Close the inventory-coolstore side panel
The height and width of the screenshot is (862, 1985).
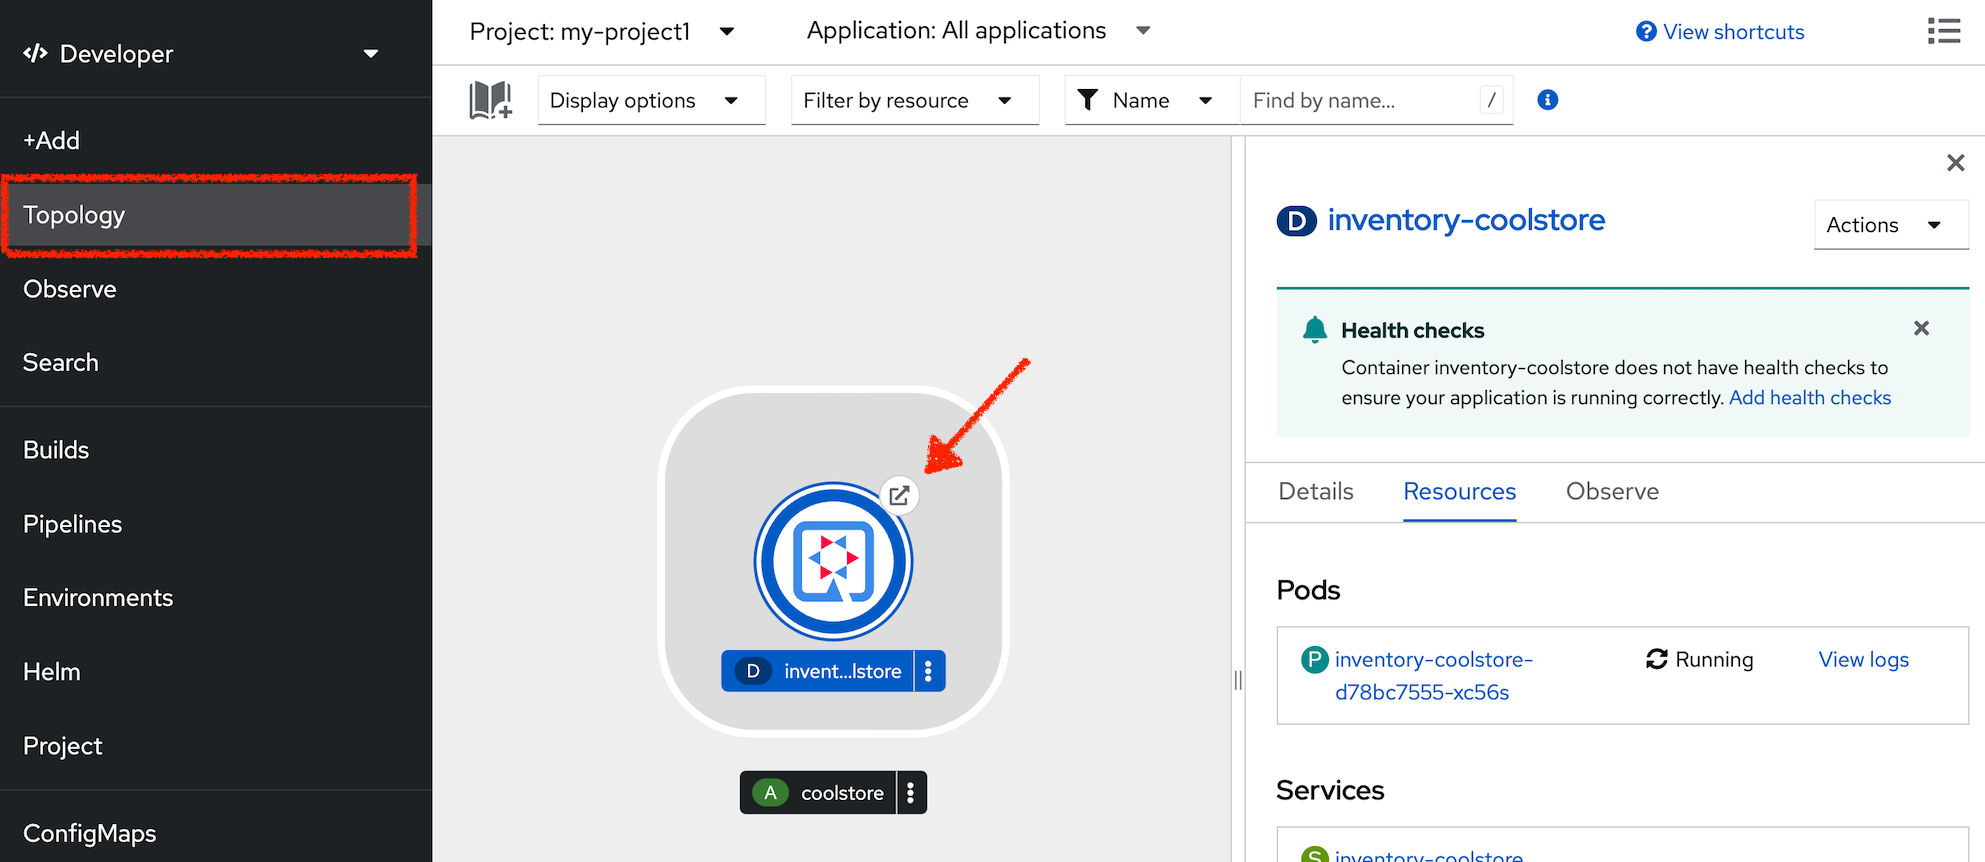[1956, 162]
